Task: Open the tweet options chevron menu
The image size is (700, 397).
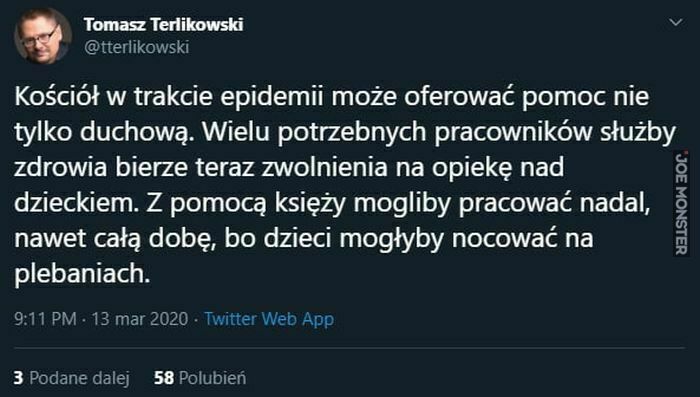Action: click(676, 22)
